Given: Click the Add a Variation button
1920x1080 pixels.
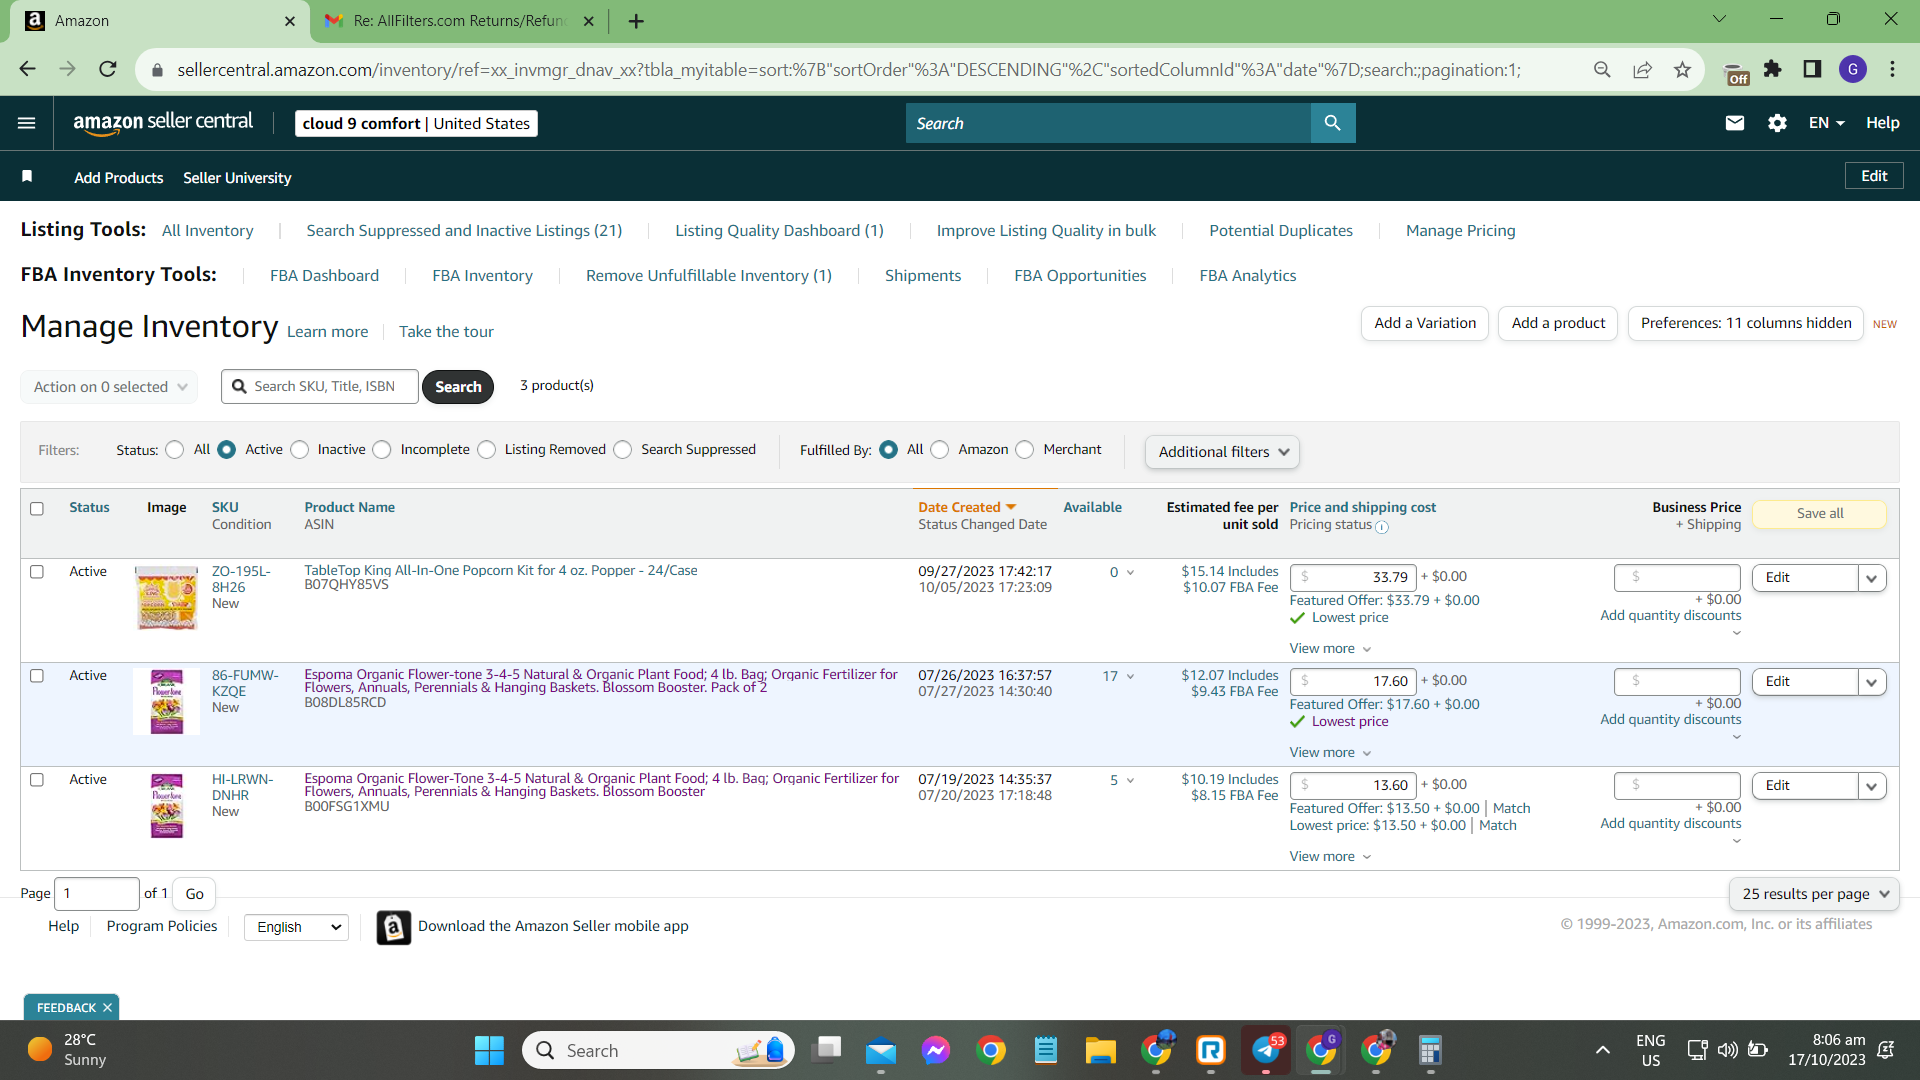Looking at the screenshot, I should tap(1425, 323).
